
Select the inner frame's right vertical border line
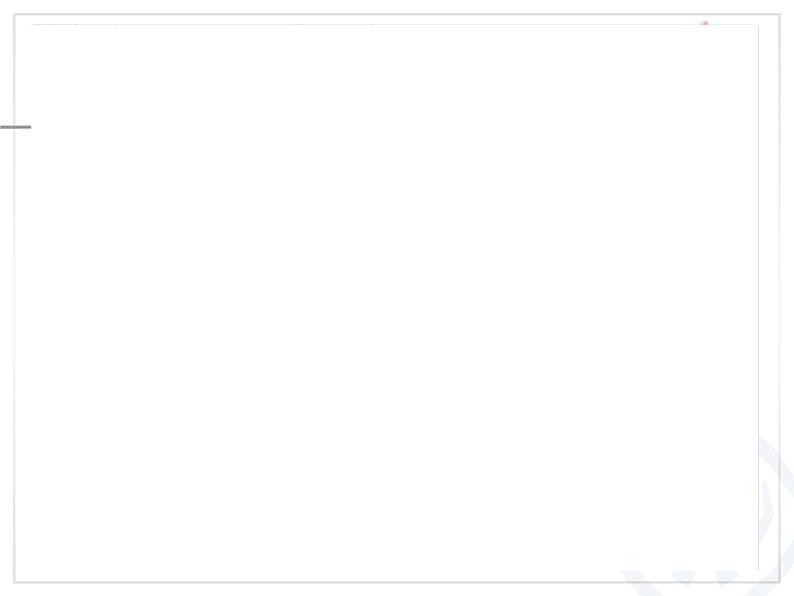coord(759,298)
